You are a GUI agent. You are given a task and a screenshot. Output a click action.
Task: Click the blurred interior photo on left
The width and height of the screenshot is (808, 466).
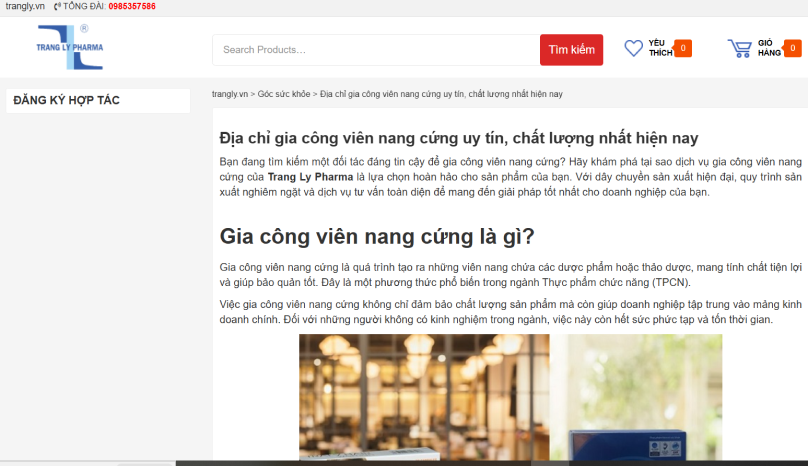[x=423, y=396]
